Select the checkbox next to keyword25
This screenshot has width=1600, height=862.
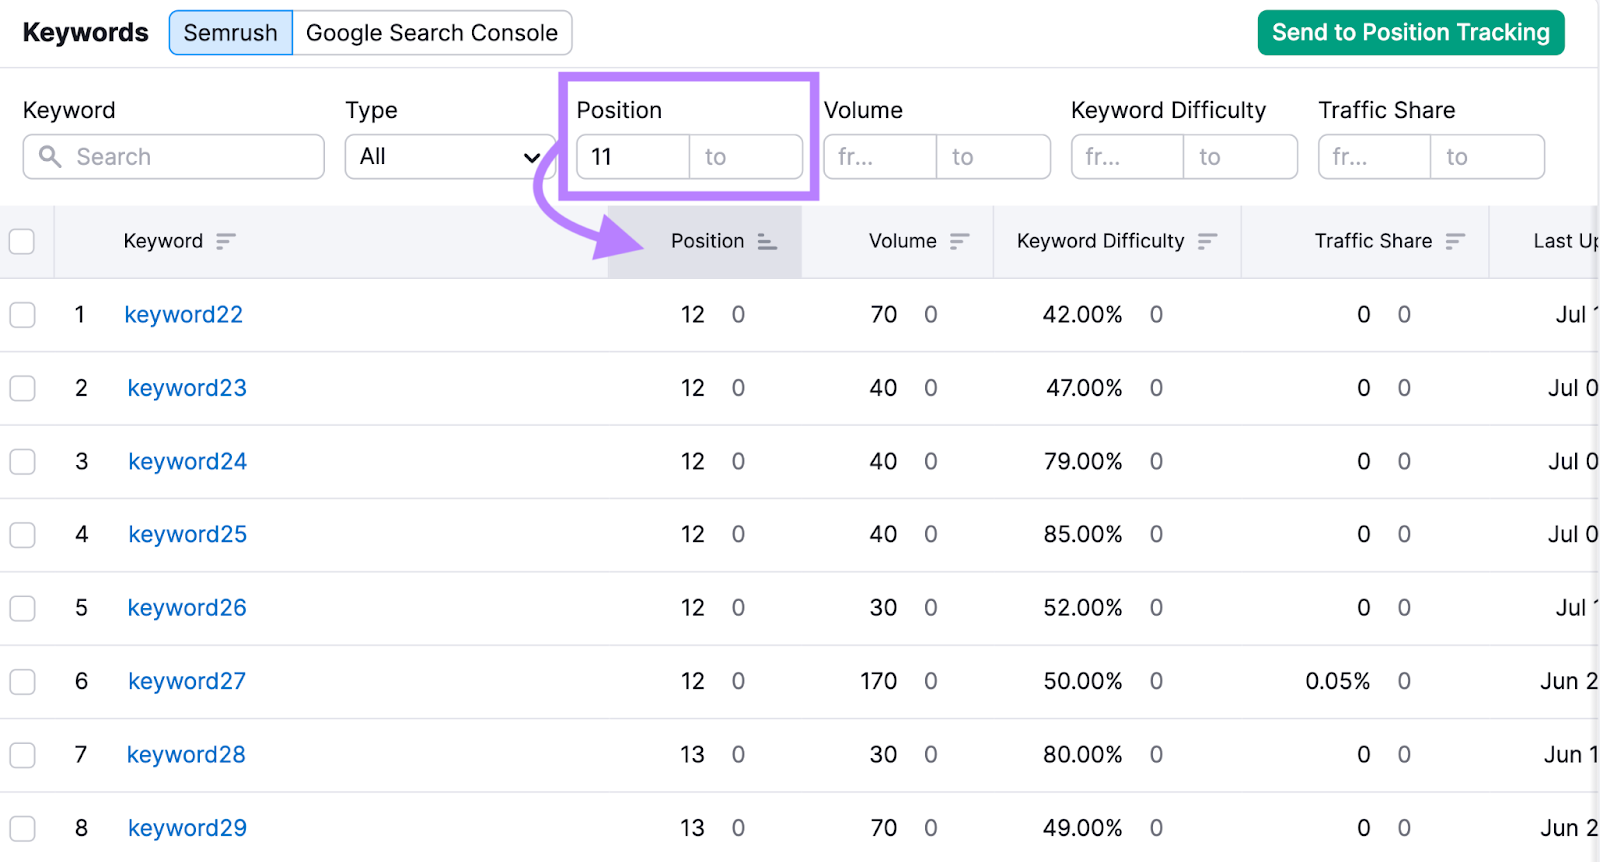(x=22, y=535)
